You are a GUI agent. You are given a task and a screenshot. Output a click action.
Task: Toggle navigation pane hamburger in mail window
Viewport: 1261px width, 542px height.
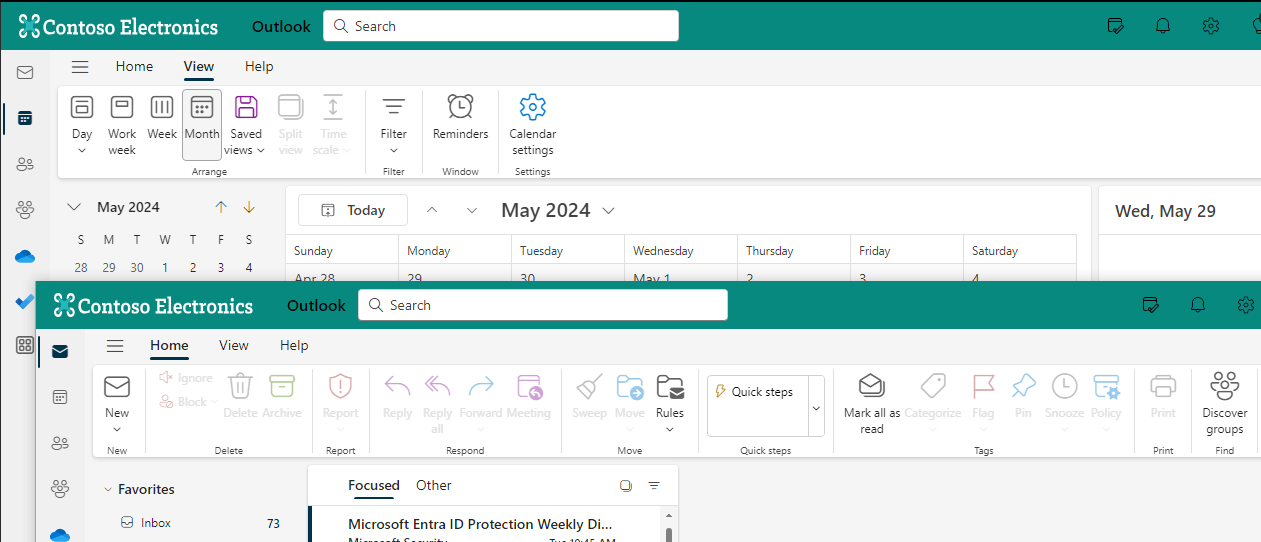[115, 346]
